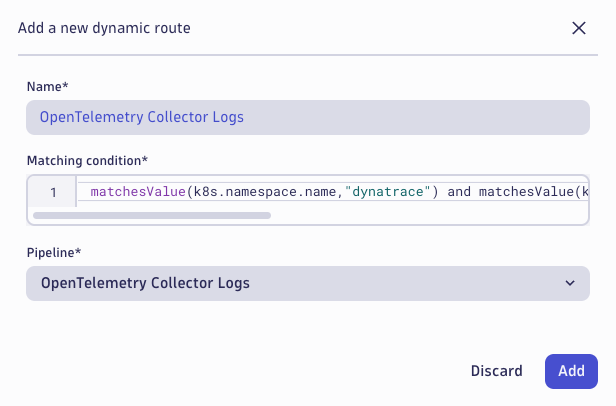Click the "dynatrace" string in the condition
The height and width of the screenshot is (406, 616).
[x=387, y=192]
